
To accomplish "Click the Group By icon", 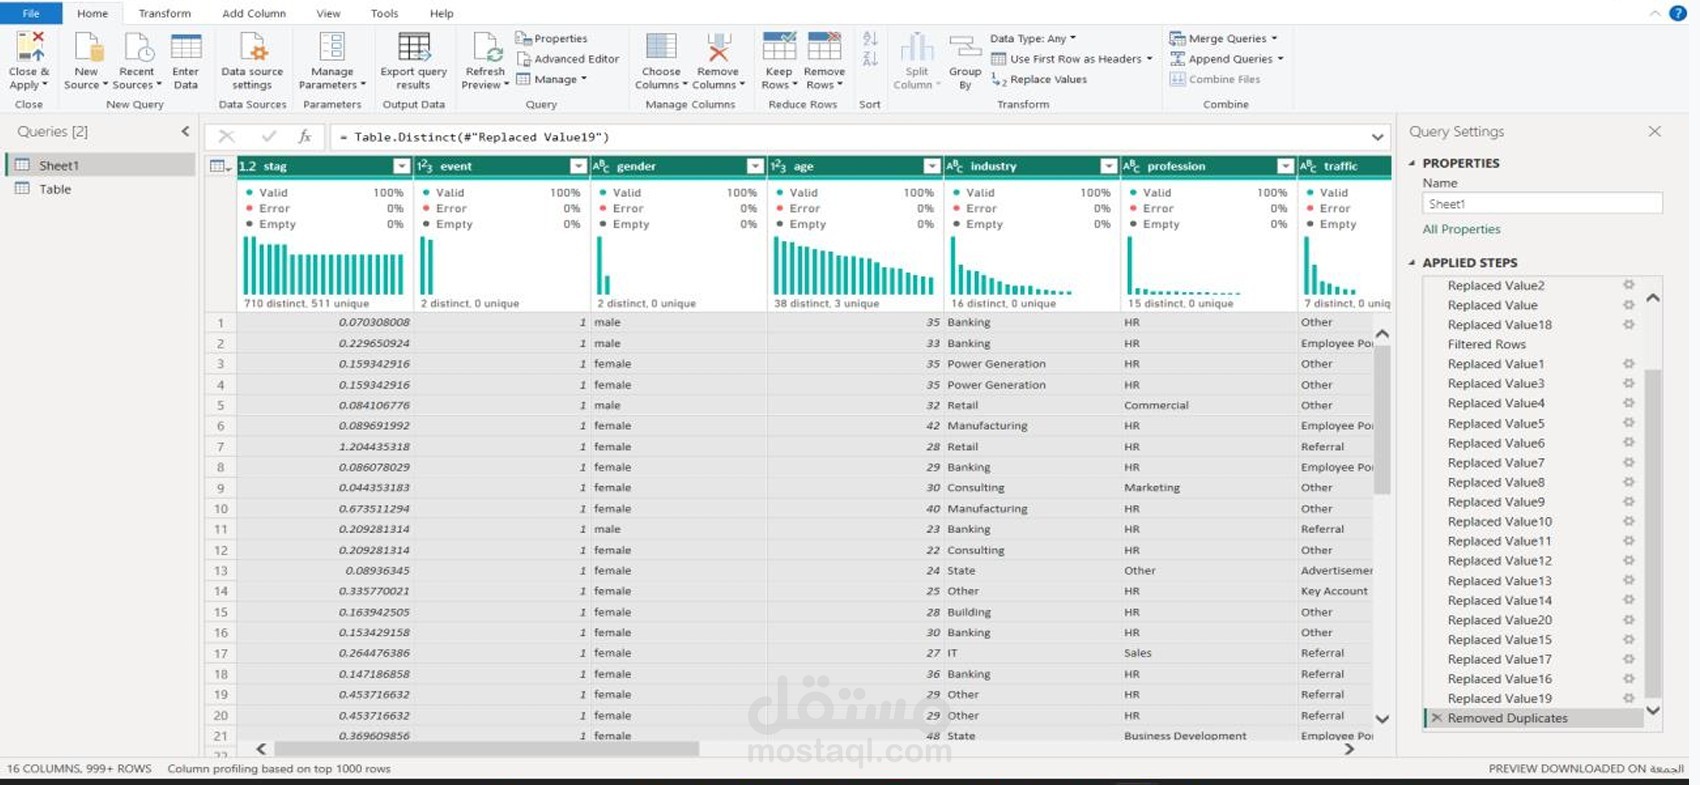I will coord(965,47).
